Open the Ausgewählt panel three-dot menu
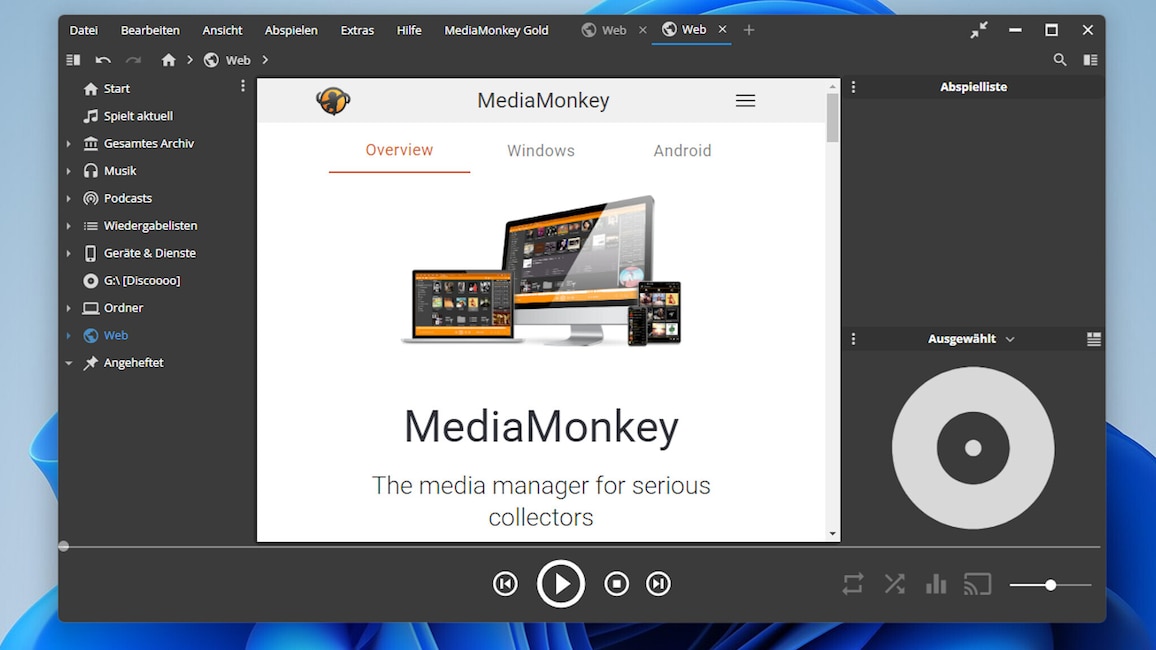 click(x=853, y=339)
